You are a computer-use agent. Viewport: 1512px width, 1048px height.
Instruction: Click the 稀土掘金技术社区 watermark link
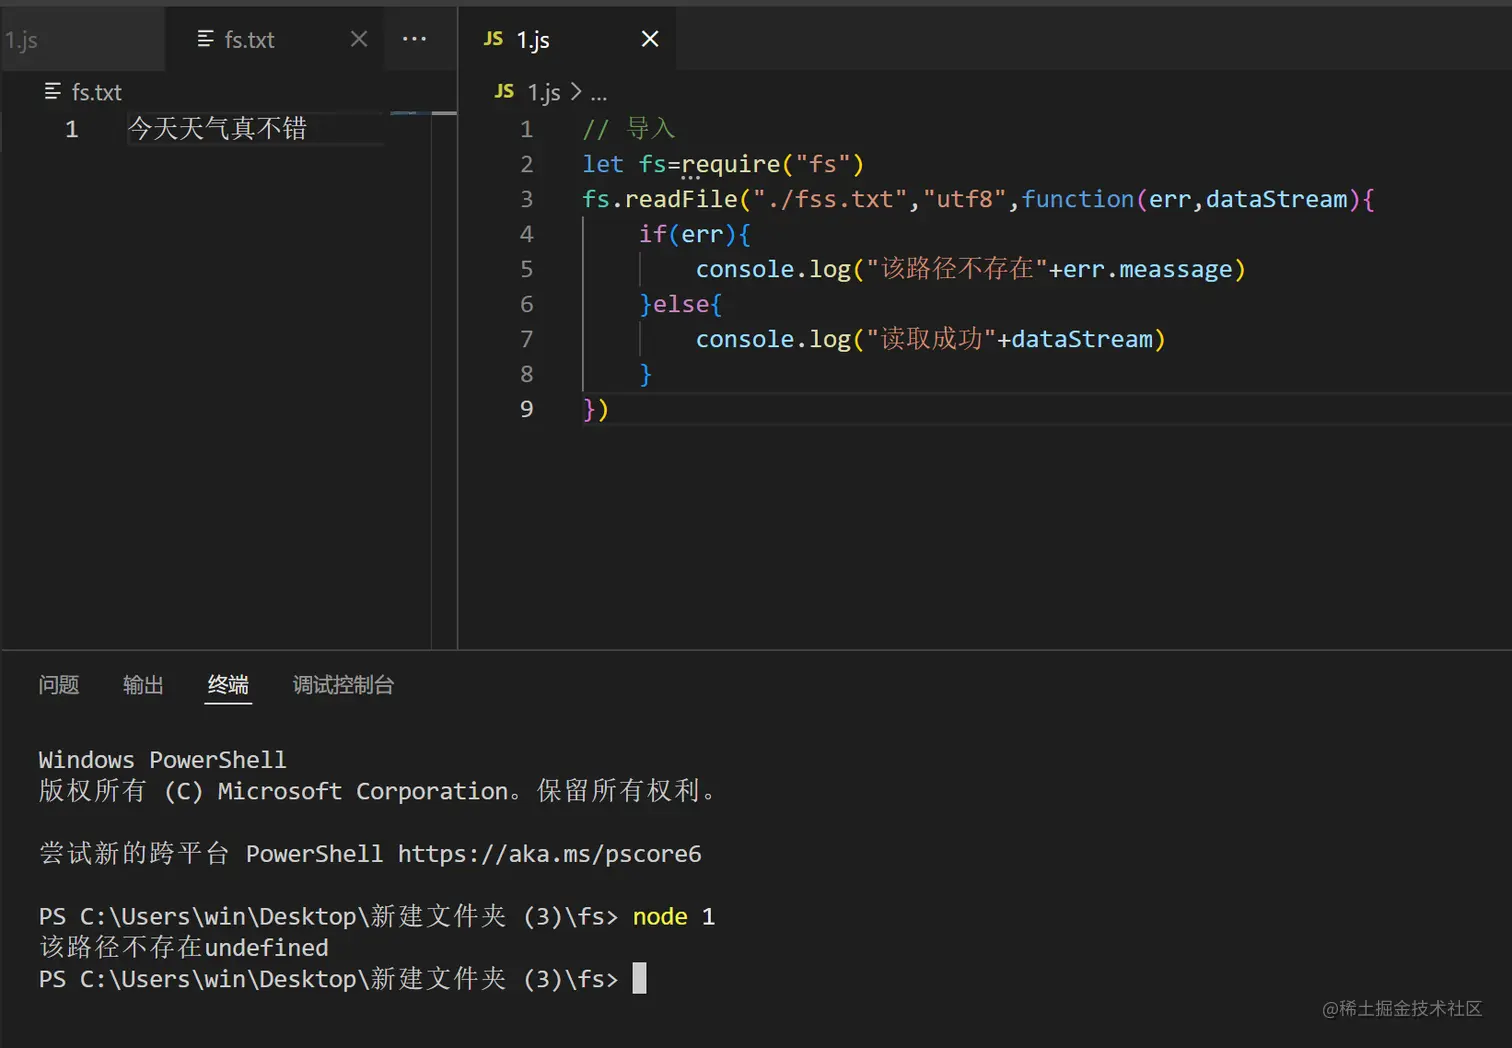click(1403, 1010)
